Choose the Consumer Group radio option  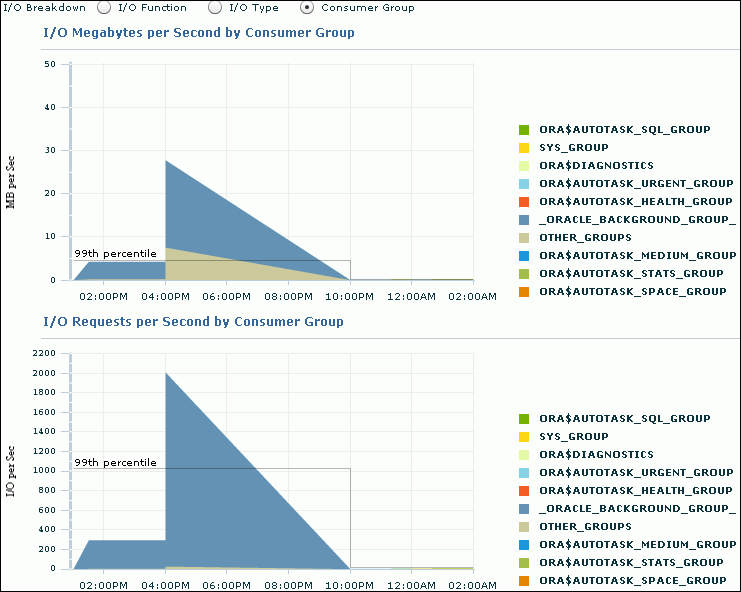coord(307,7)
